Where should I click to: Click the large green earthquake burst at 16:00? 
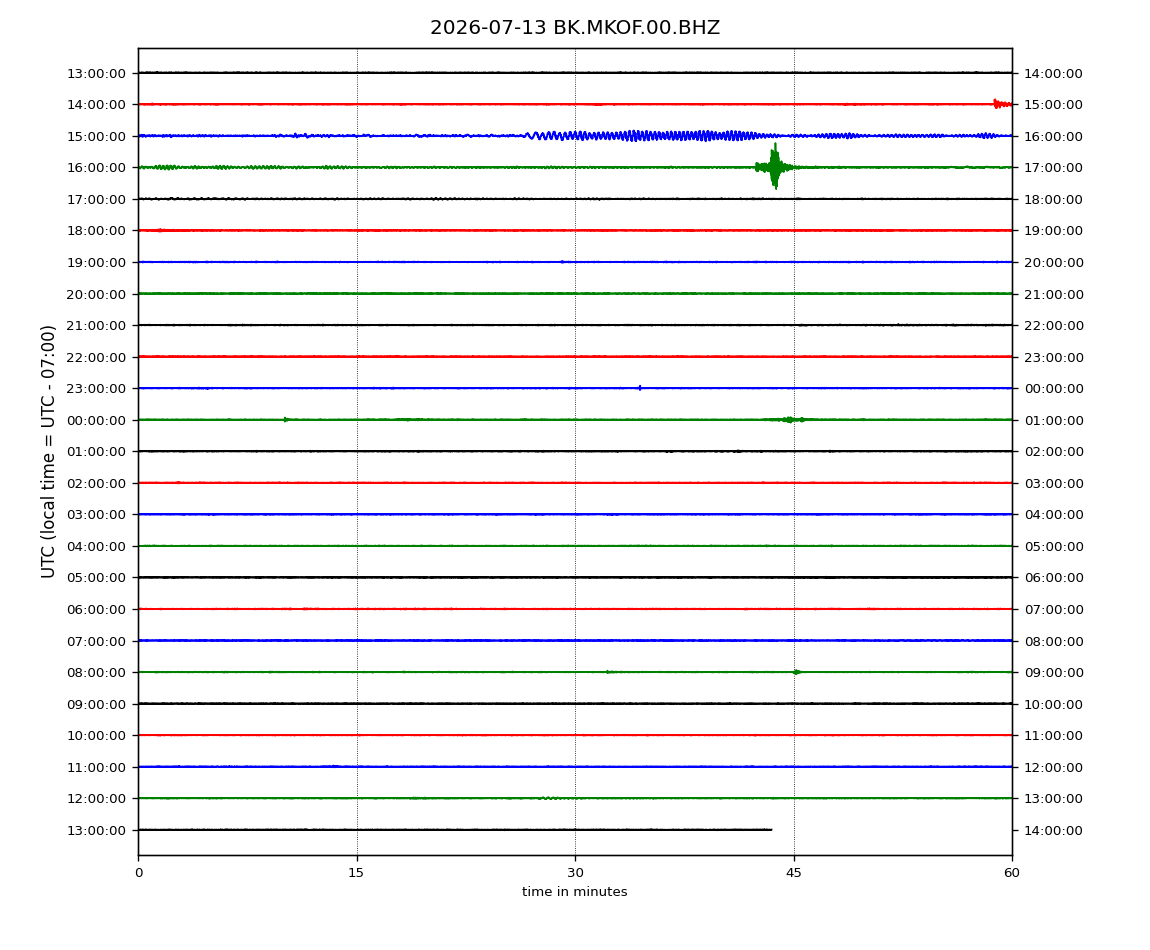pos(774,167)
